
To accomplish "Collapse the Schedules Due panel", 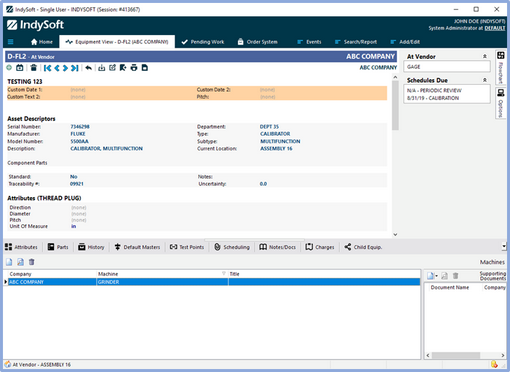I will [x=485, y=80].
